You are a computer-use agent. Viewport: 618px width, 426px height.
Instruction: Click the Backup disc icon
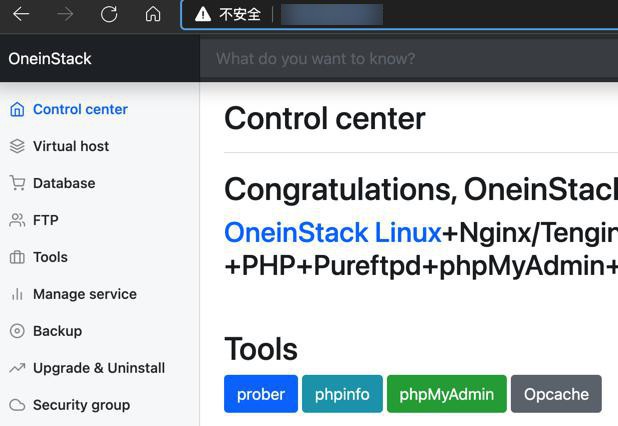tap(17, 332)
